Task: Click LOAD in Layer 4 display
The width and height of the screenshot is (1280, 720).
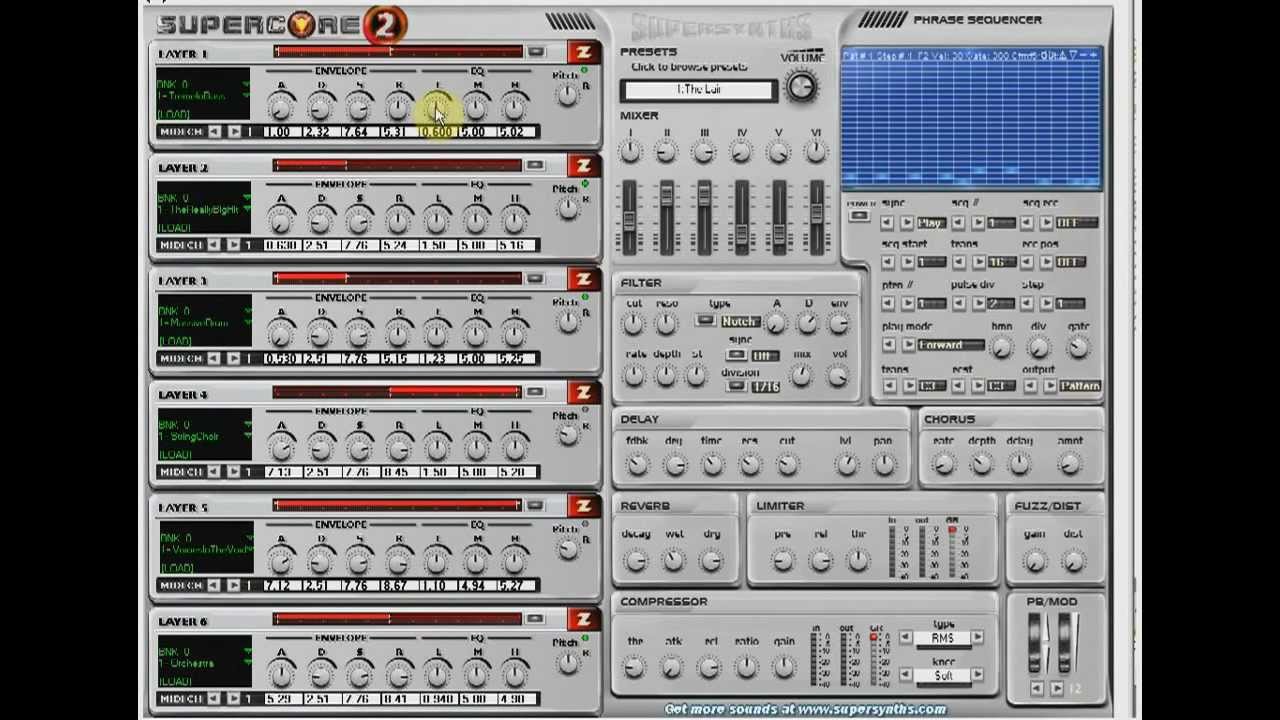Action: [x=175, y=454]
